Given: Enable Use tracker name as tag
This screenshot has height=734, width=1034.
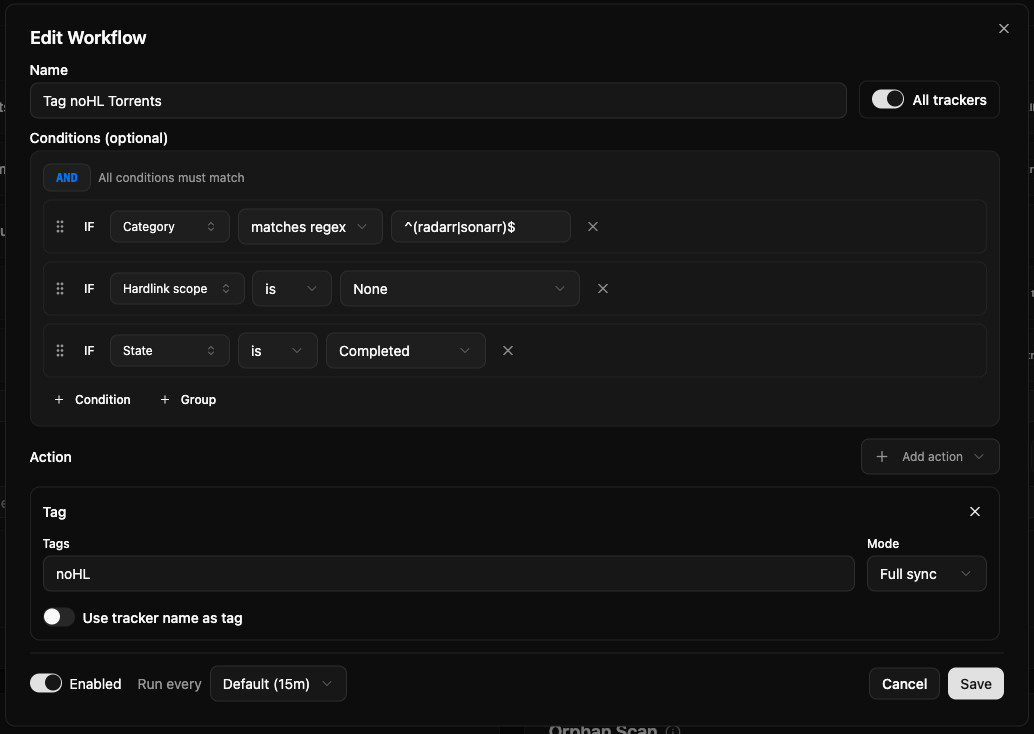Looking at the screenshot, I should [59, 618].
